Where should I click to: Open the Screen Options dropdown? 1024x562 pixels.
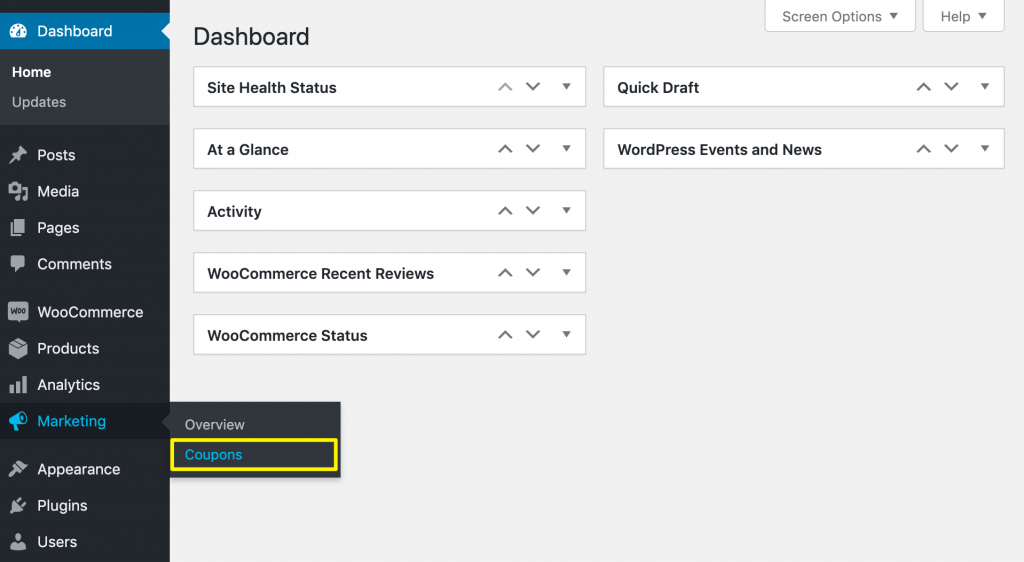840,16
